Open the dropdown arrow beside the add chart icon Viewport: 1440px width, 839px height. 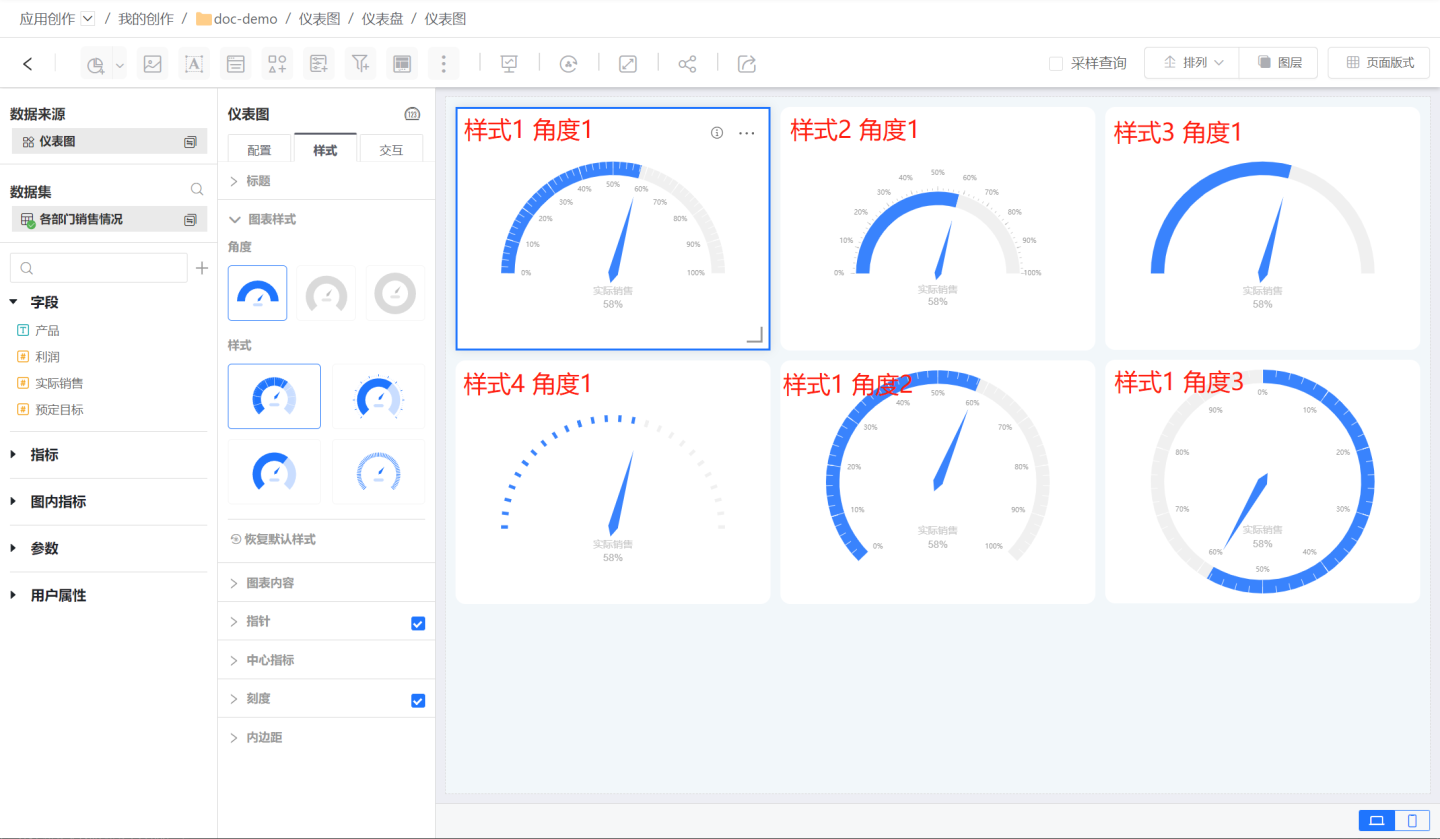click(120, 65)
